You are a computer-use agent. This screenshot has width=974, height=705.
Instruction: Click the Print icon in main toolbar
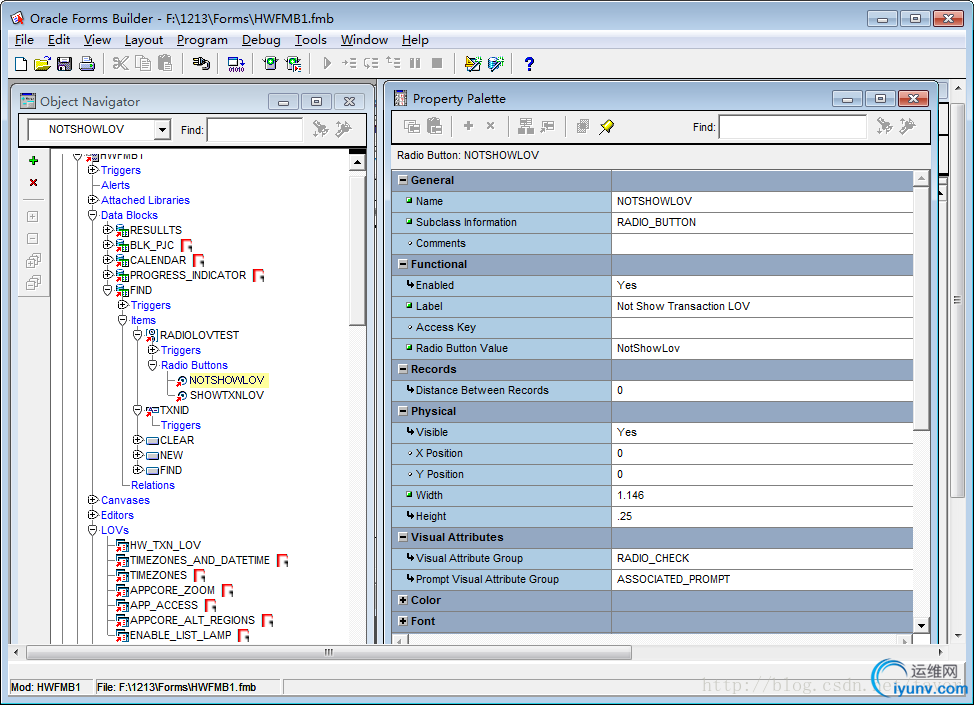click(86, 64)
